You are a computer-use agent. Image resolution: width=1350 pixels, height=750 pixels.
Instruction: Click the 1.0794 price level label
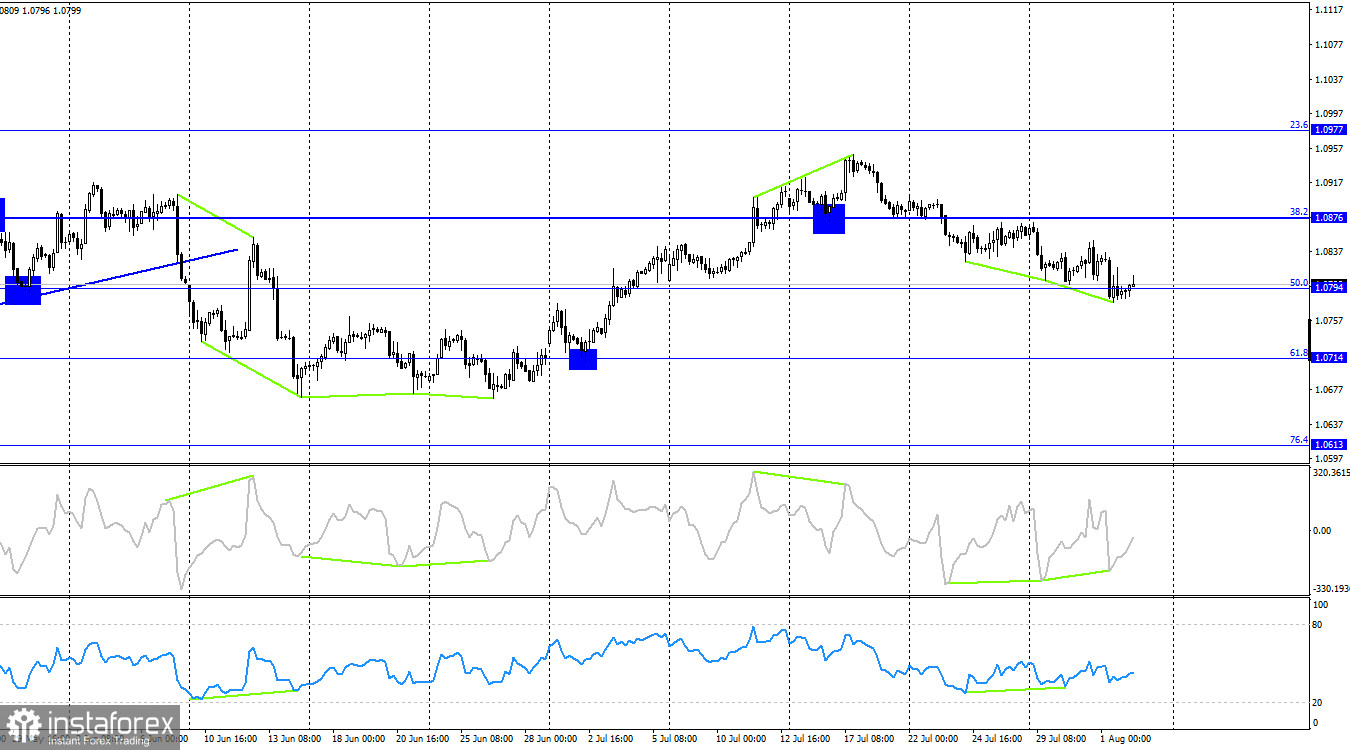(x=1329, y=288)
